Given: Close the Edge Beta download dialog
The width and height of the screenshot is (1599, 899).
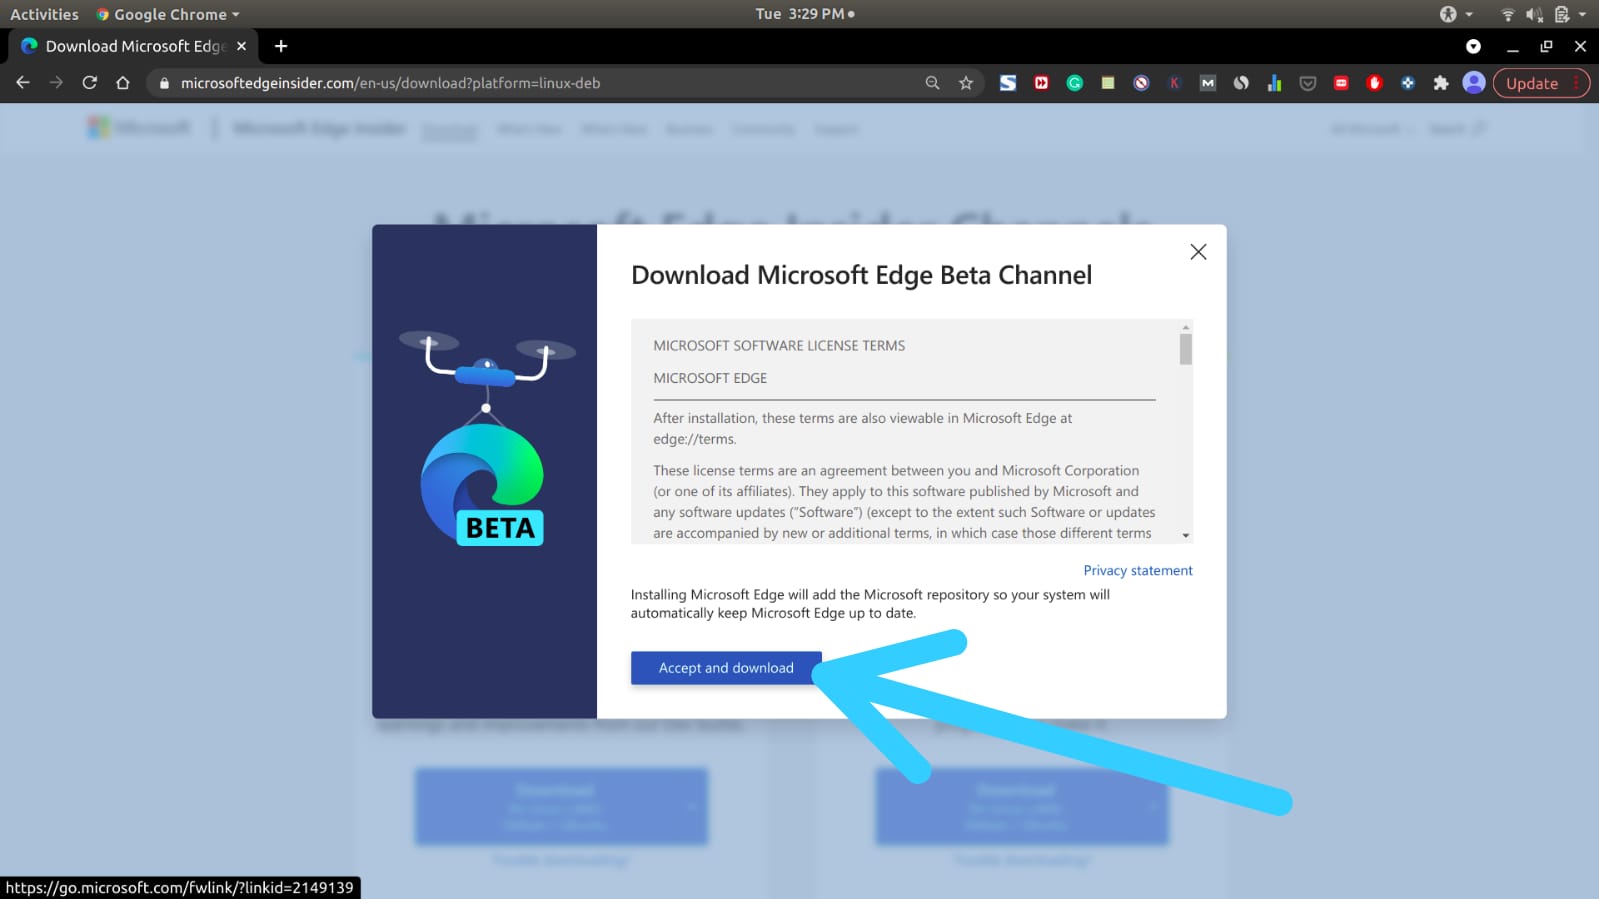Looking at the screenshot, I should click(1198, 252).
